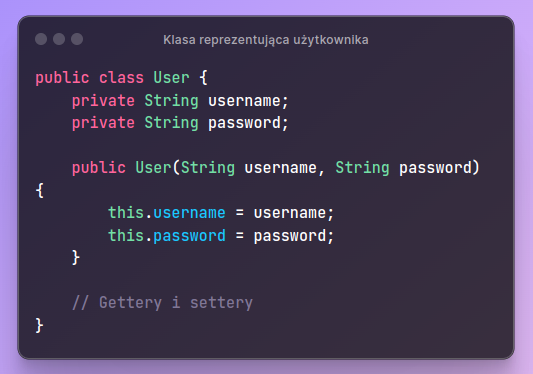Click the first gray window dot

(41, 39)
